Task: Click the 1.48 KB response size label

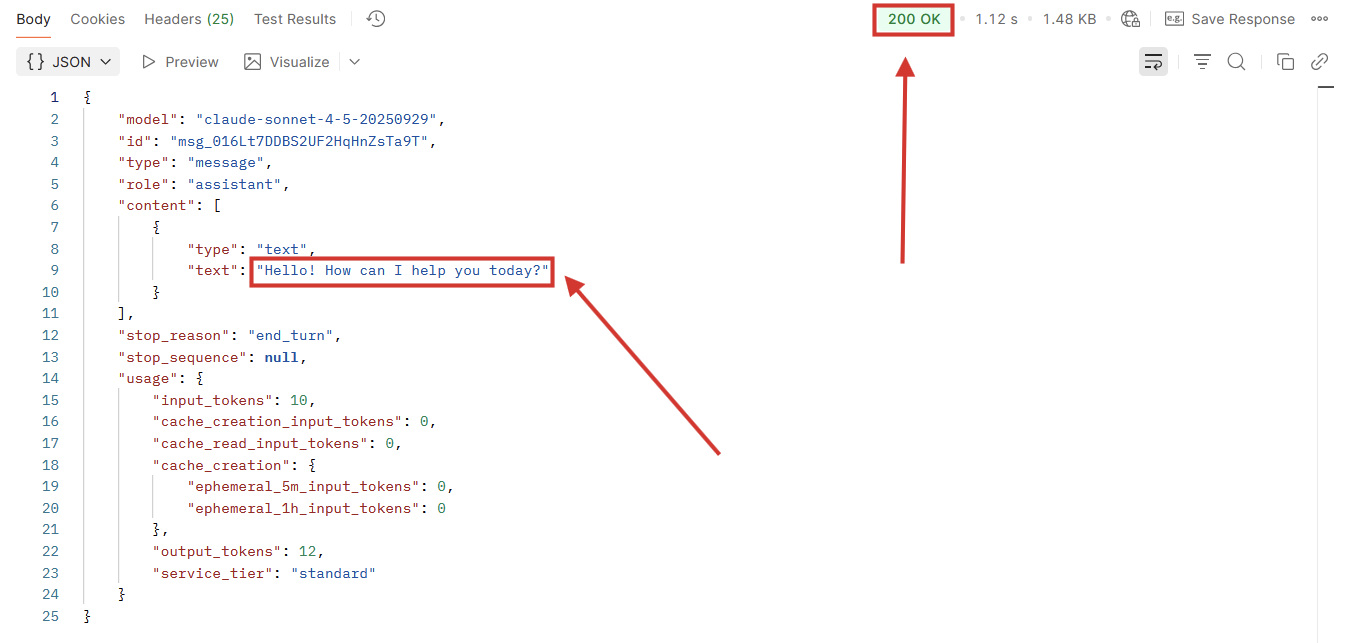Action: click(1069, 18)
